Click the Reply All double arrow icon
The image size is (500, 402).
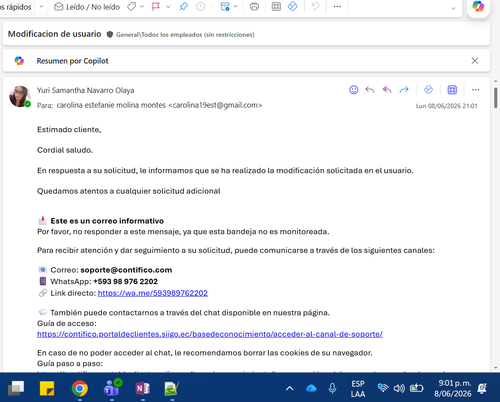(x=387, y=90)
